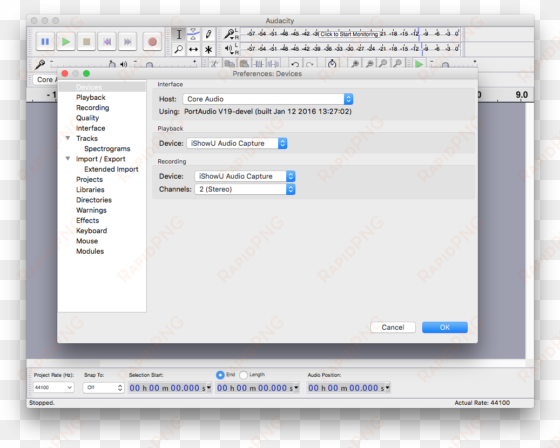Image resolution: width=560 pixels, height=448 pixels.
Task: Collapse the Tracks tree disclosure triangle
Action: pos(68,138)
